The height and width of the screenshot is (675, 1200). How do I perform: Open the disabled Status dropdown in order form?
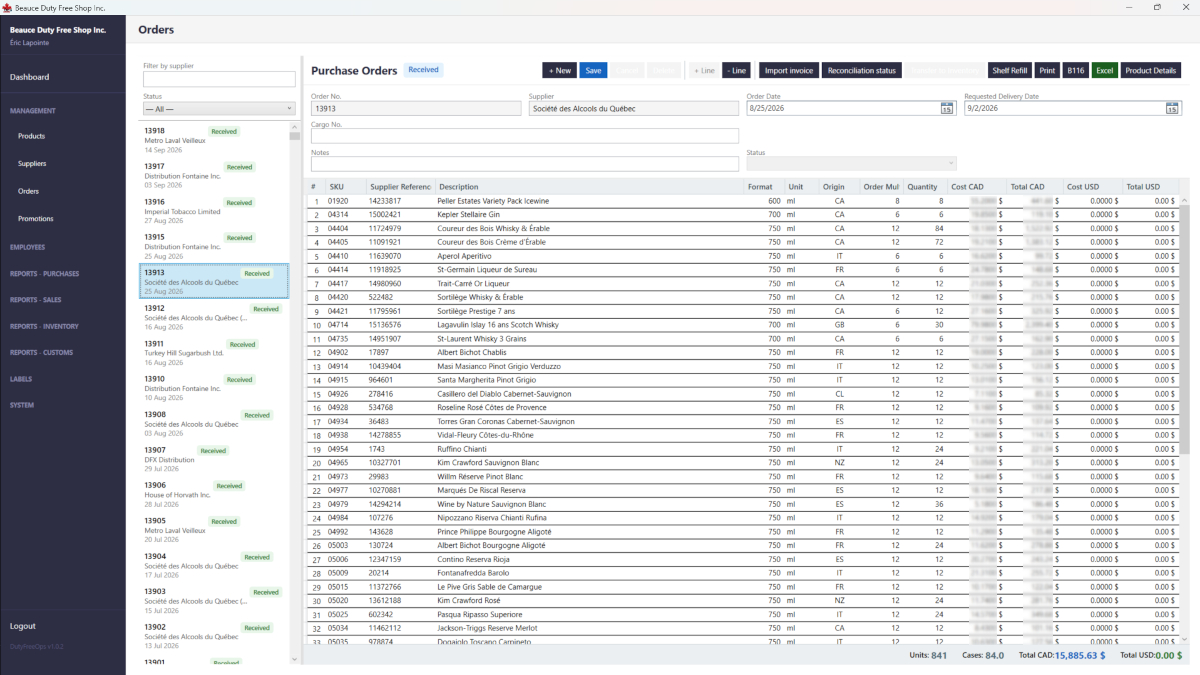[x=851, y=164]
